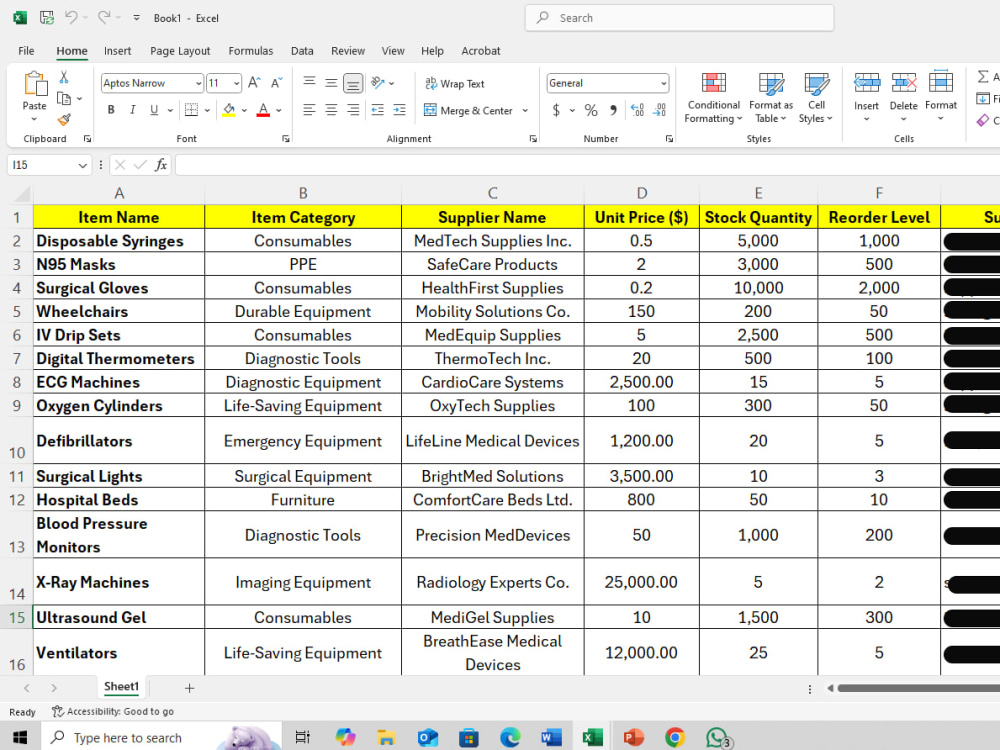1000x750 pixels.
Task: Switch to the Page Layout tab
Action: point(180,51)
